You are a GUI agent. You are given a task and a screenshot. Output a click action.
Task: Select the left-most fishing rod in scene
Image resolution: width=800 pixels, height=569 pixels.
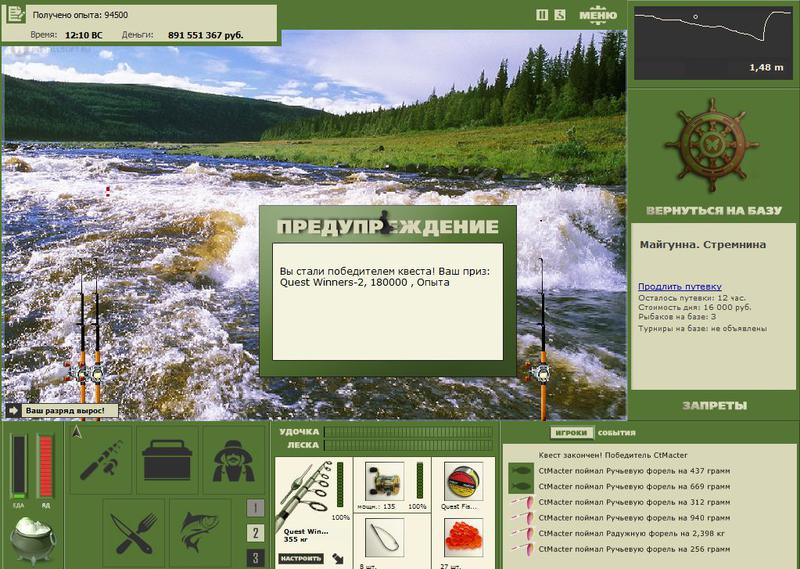coord(82,337)
